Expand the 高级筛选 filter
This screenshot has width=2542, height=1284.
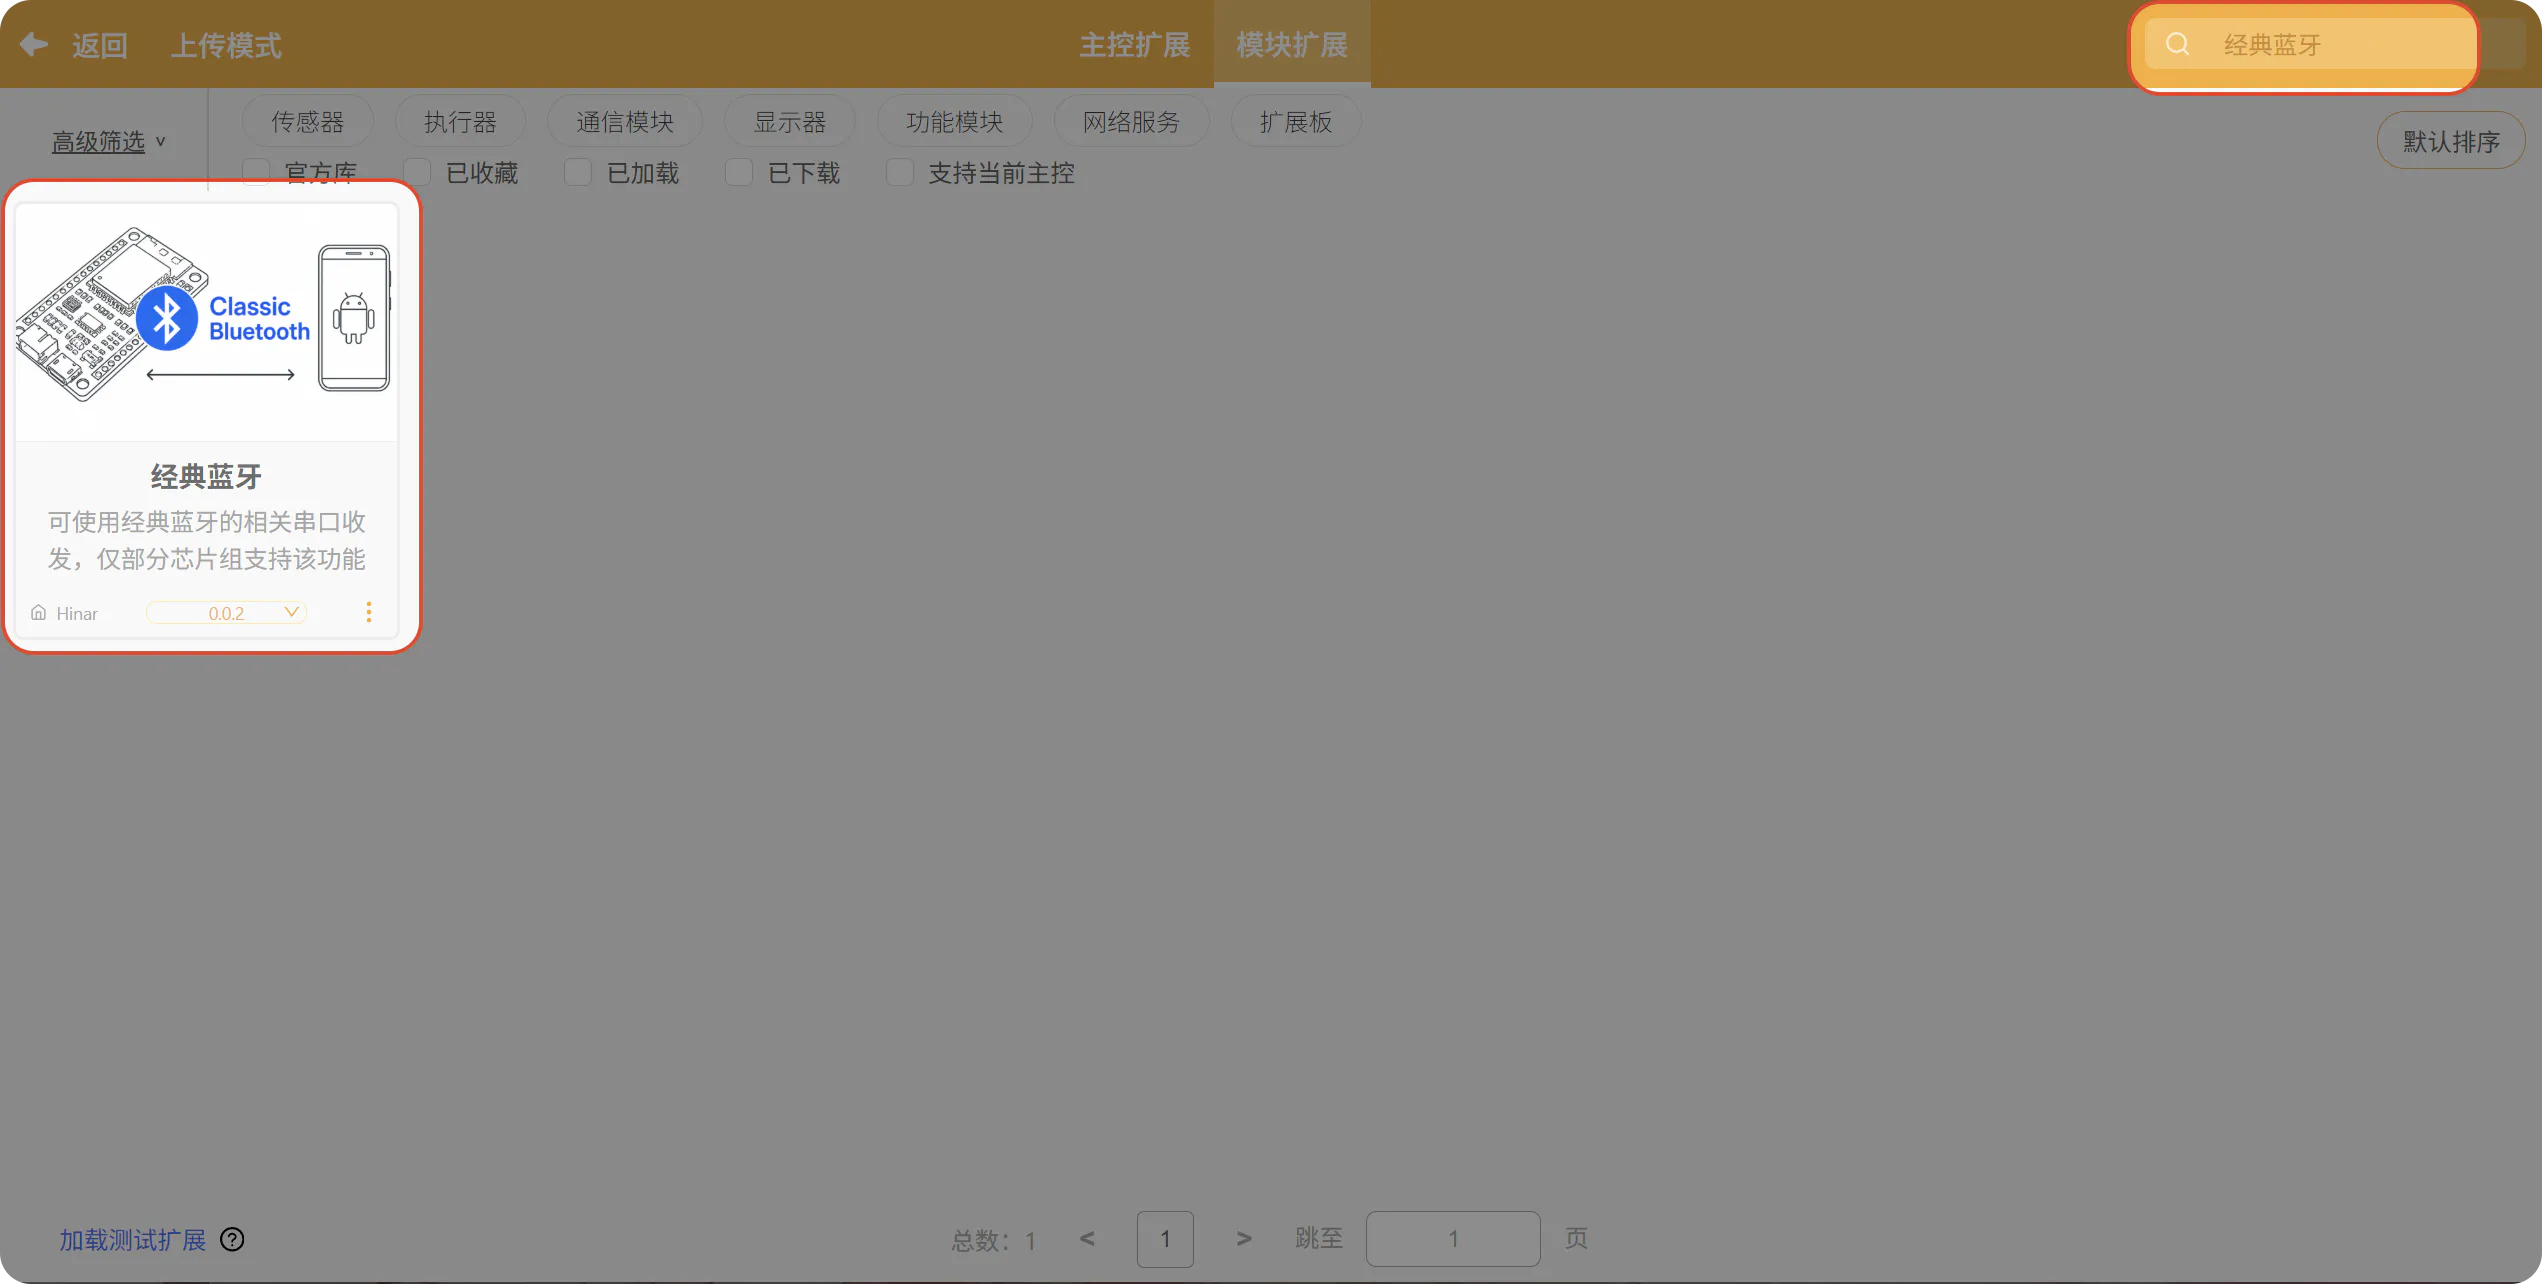[x=108, y=142]
